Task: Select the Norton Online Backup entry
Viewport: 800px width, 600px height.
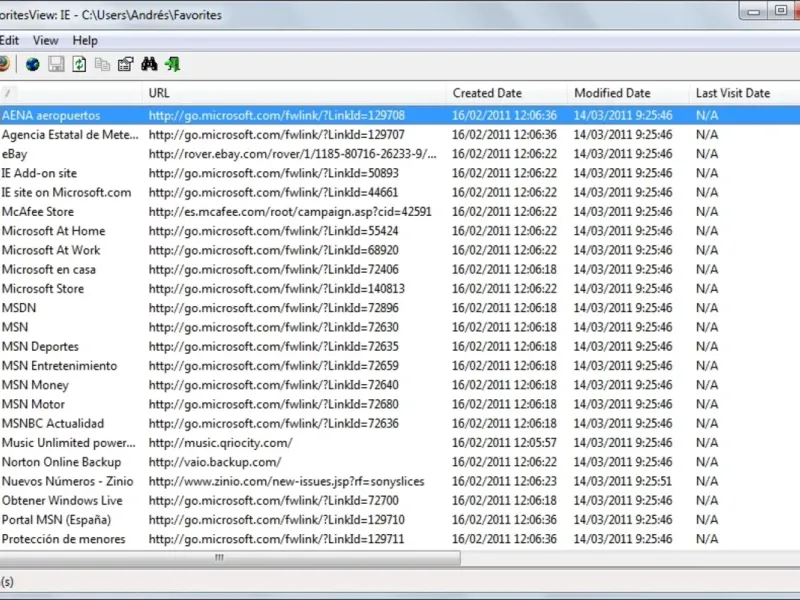Action: pos(61,462)
